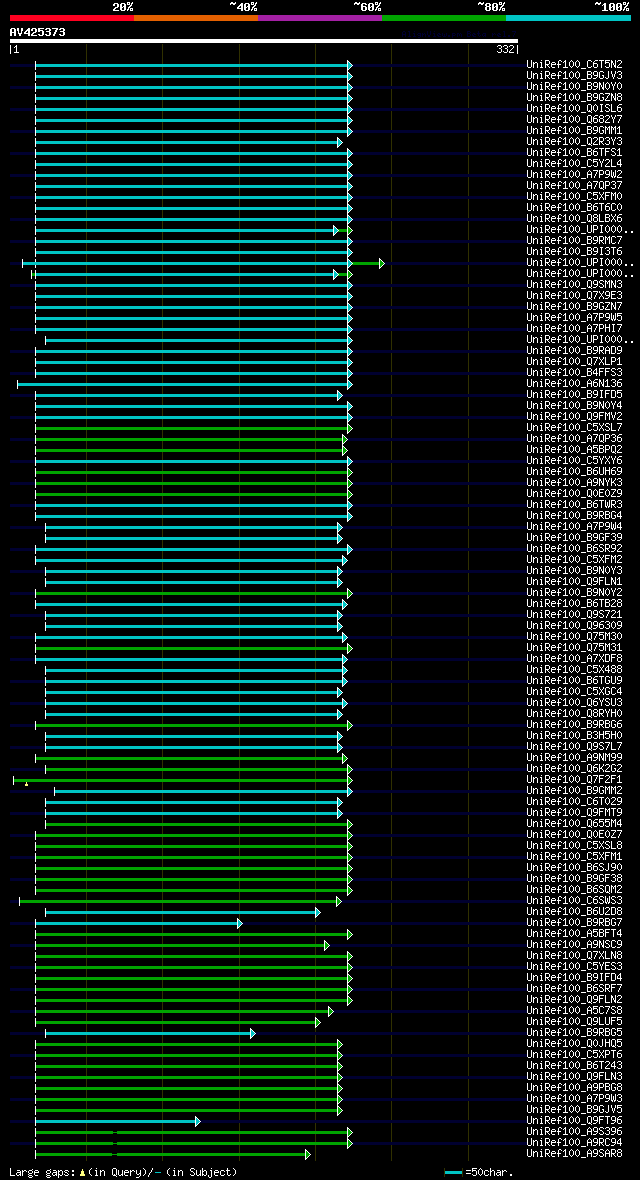
Task: Select the AV425373 query name
Action: pyautogui.click(x=38, y=32)
